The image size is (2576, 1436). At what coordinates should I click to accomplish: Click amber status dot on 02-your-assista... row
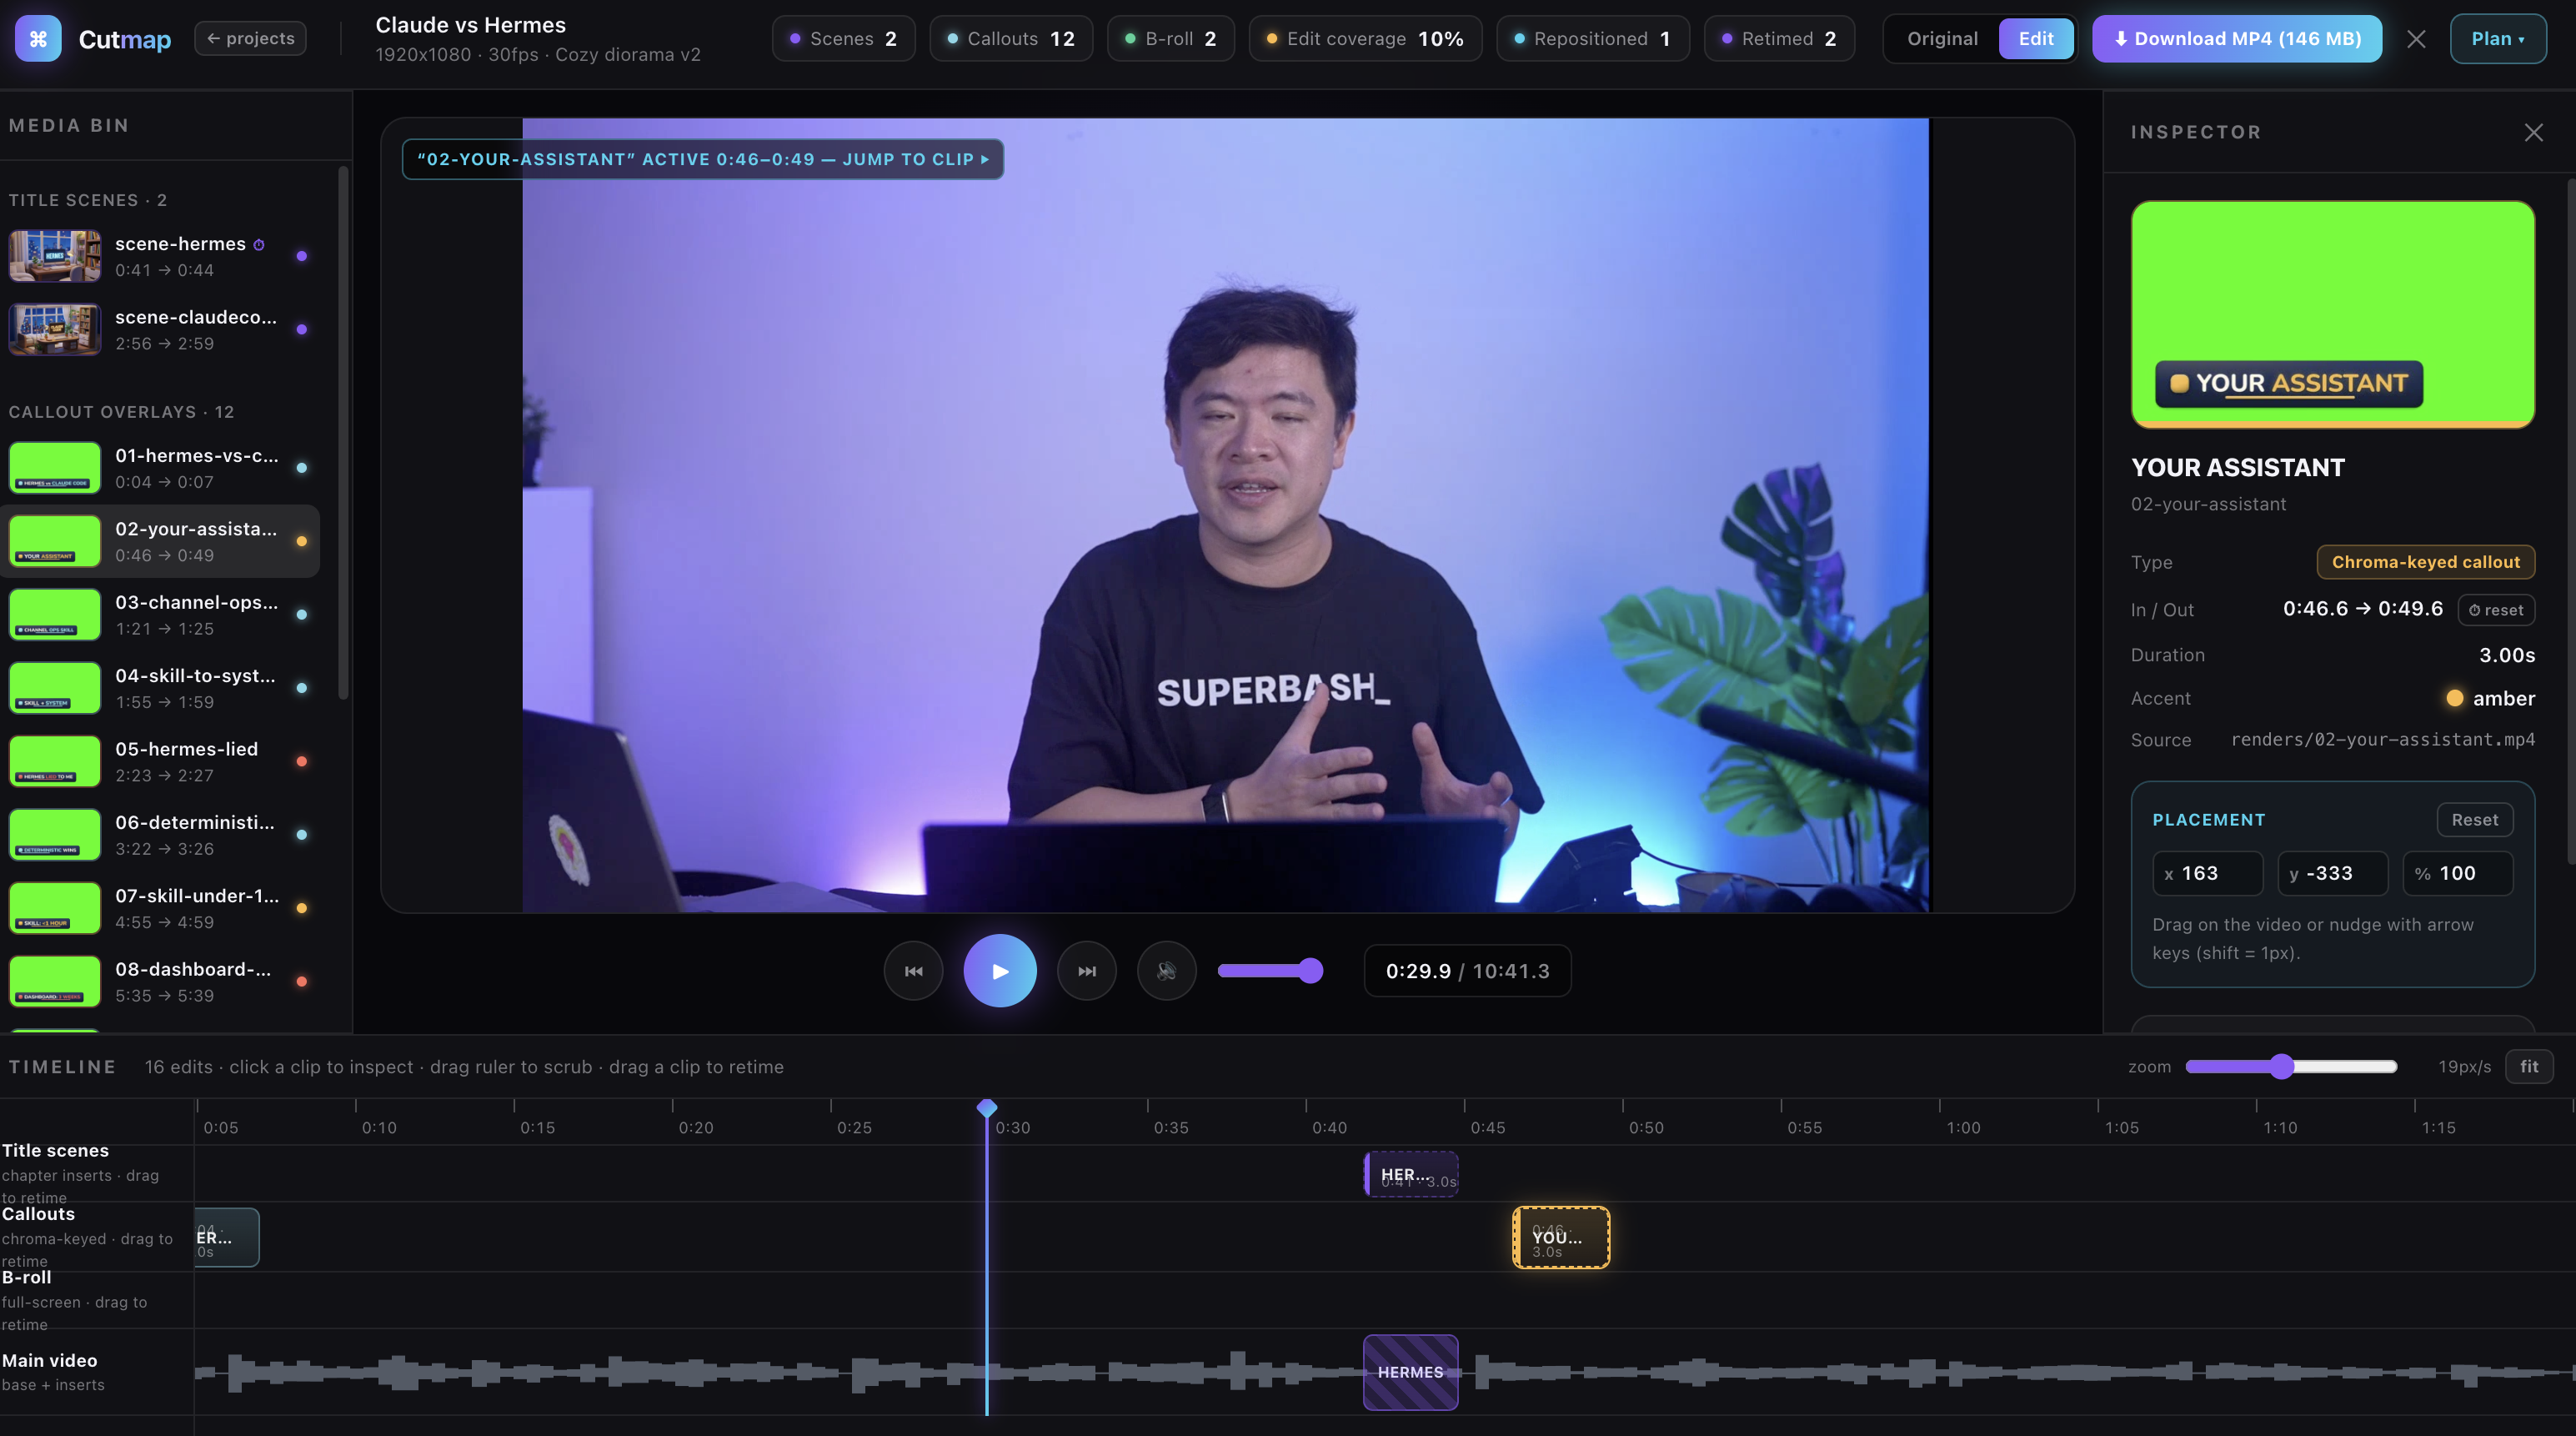(302, 541)
